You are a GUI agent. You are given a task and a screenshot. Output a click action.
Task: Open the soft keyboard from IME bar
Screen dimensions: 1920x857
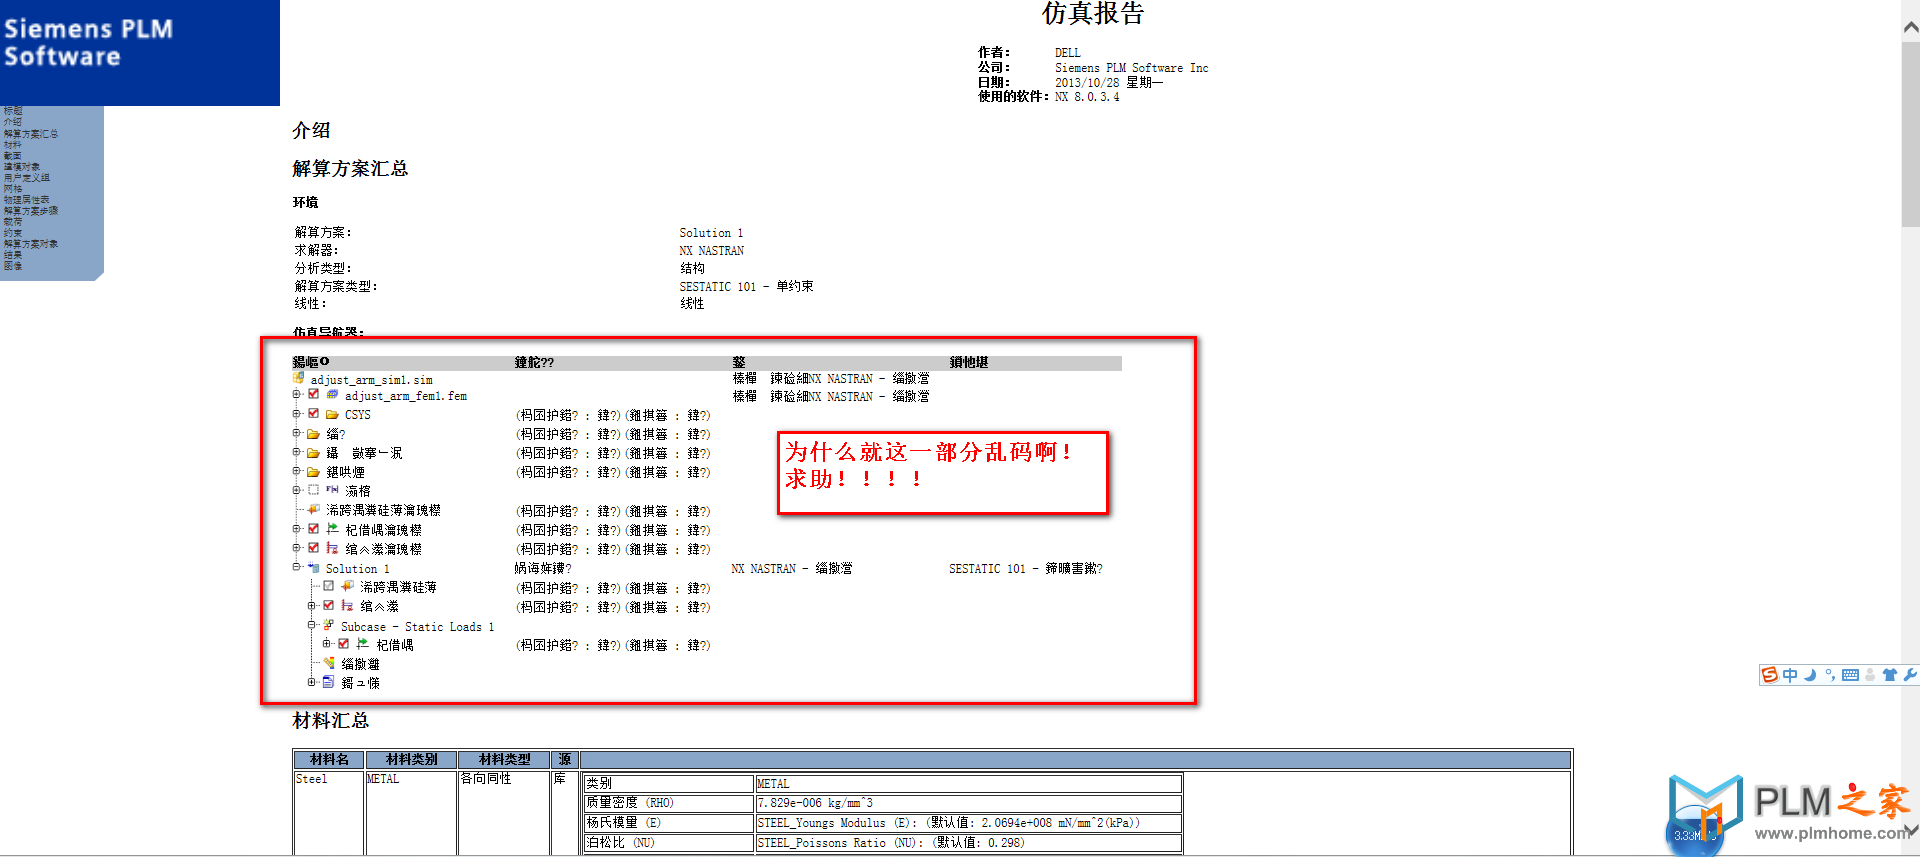point(1850,675)
